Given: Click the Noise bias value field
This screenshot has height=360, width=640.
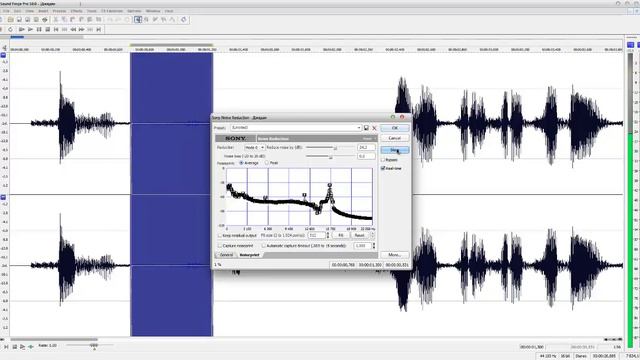Looking at the screenshot, I should pos(366,156).
